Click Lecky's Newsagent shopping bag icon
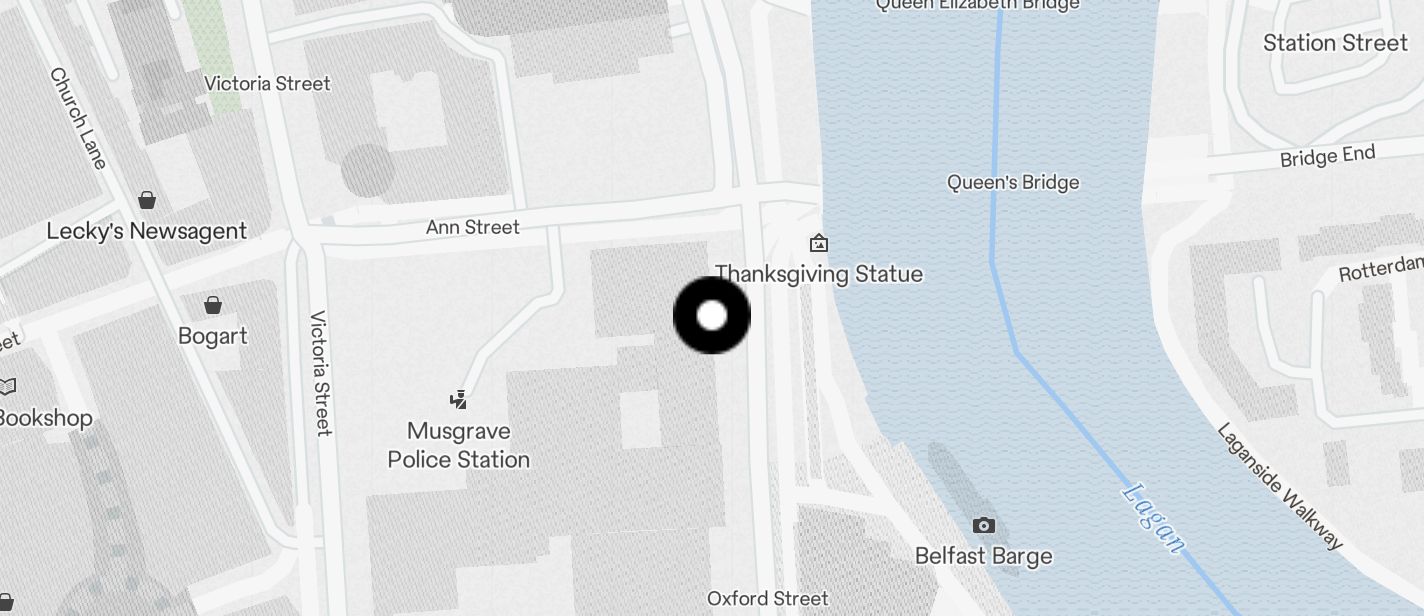 147,200
